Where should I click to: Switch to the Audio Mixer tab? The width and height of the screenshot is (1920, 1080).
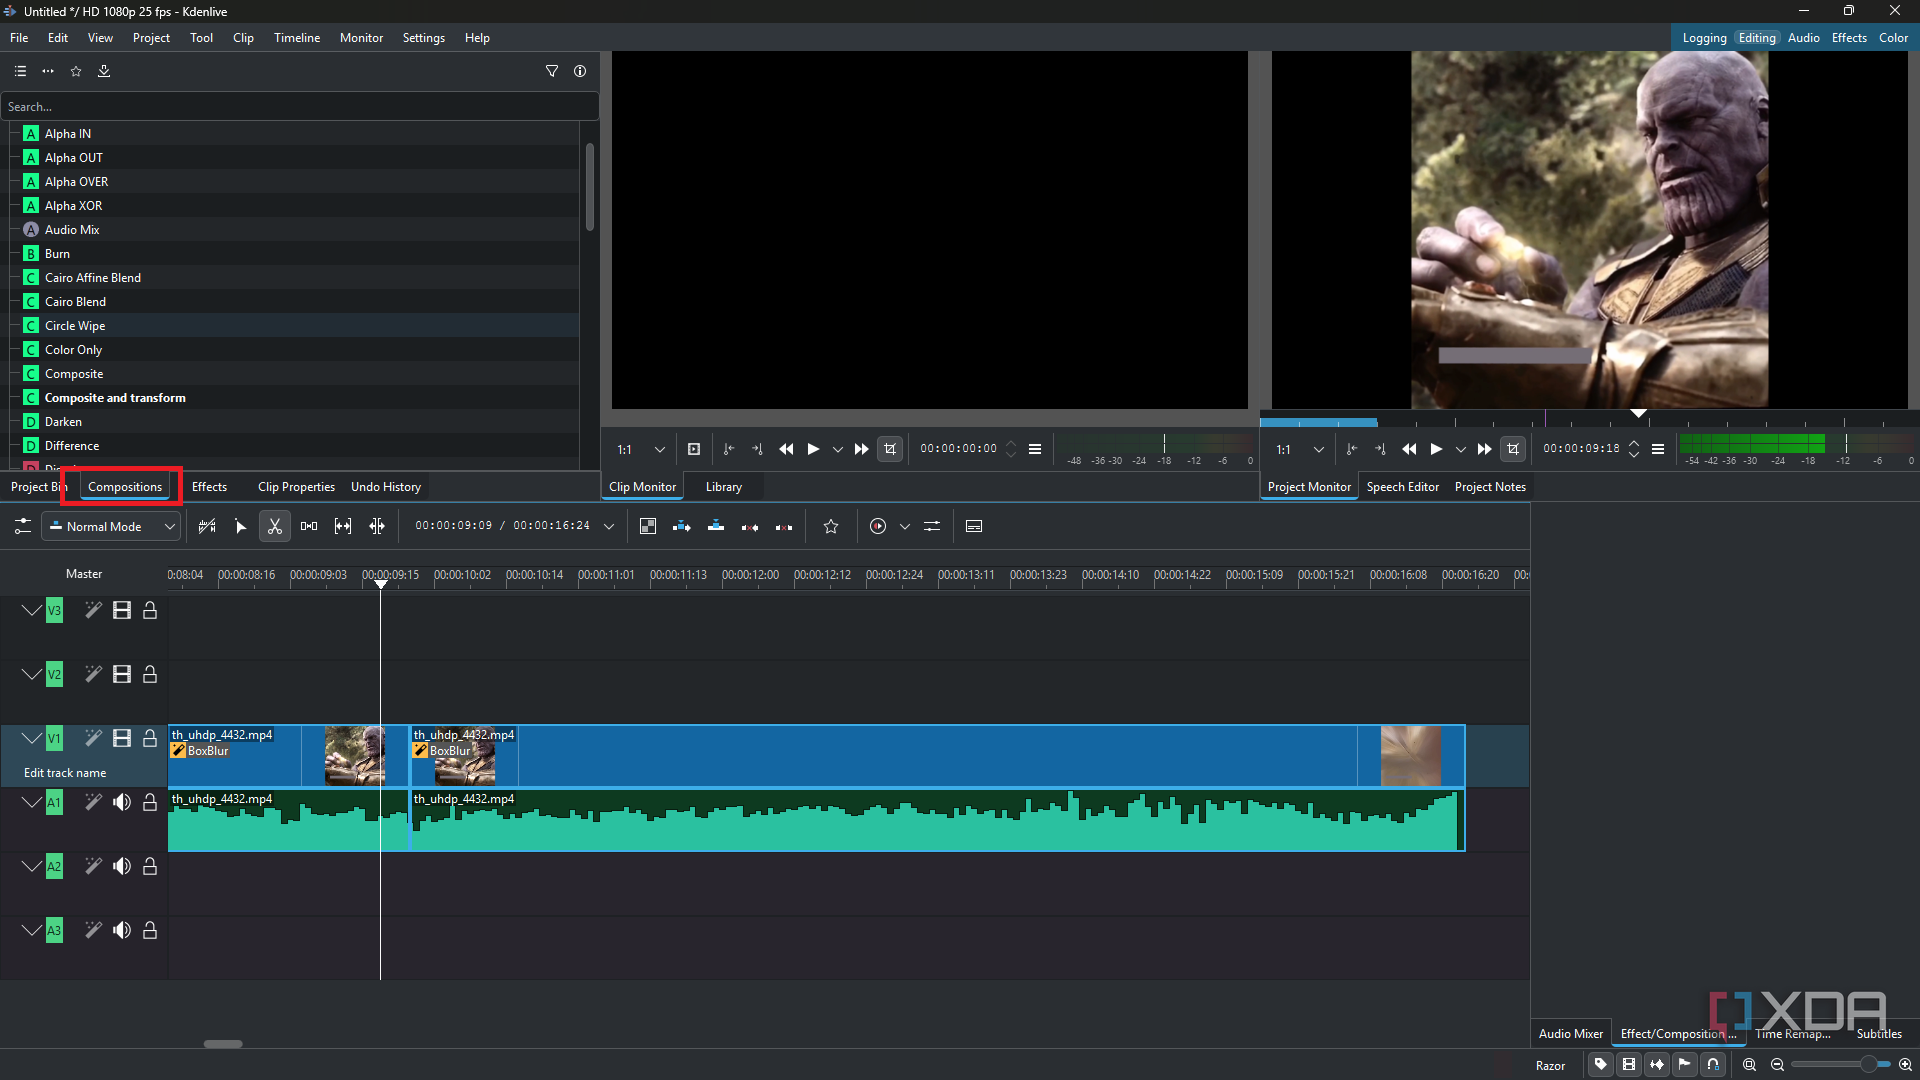pos(1570,1034)
